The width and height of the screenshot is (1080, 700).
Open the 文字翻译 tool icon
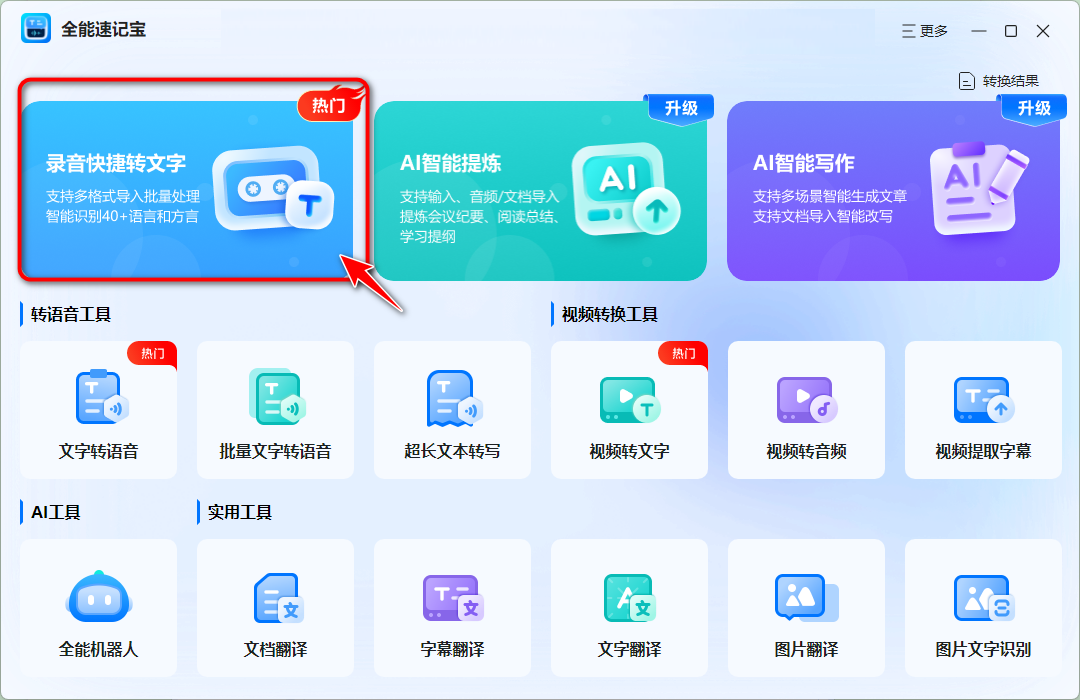tap(630, 597)
